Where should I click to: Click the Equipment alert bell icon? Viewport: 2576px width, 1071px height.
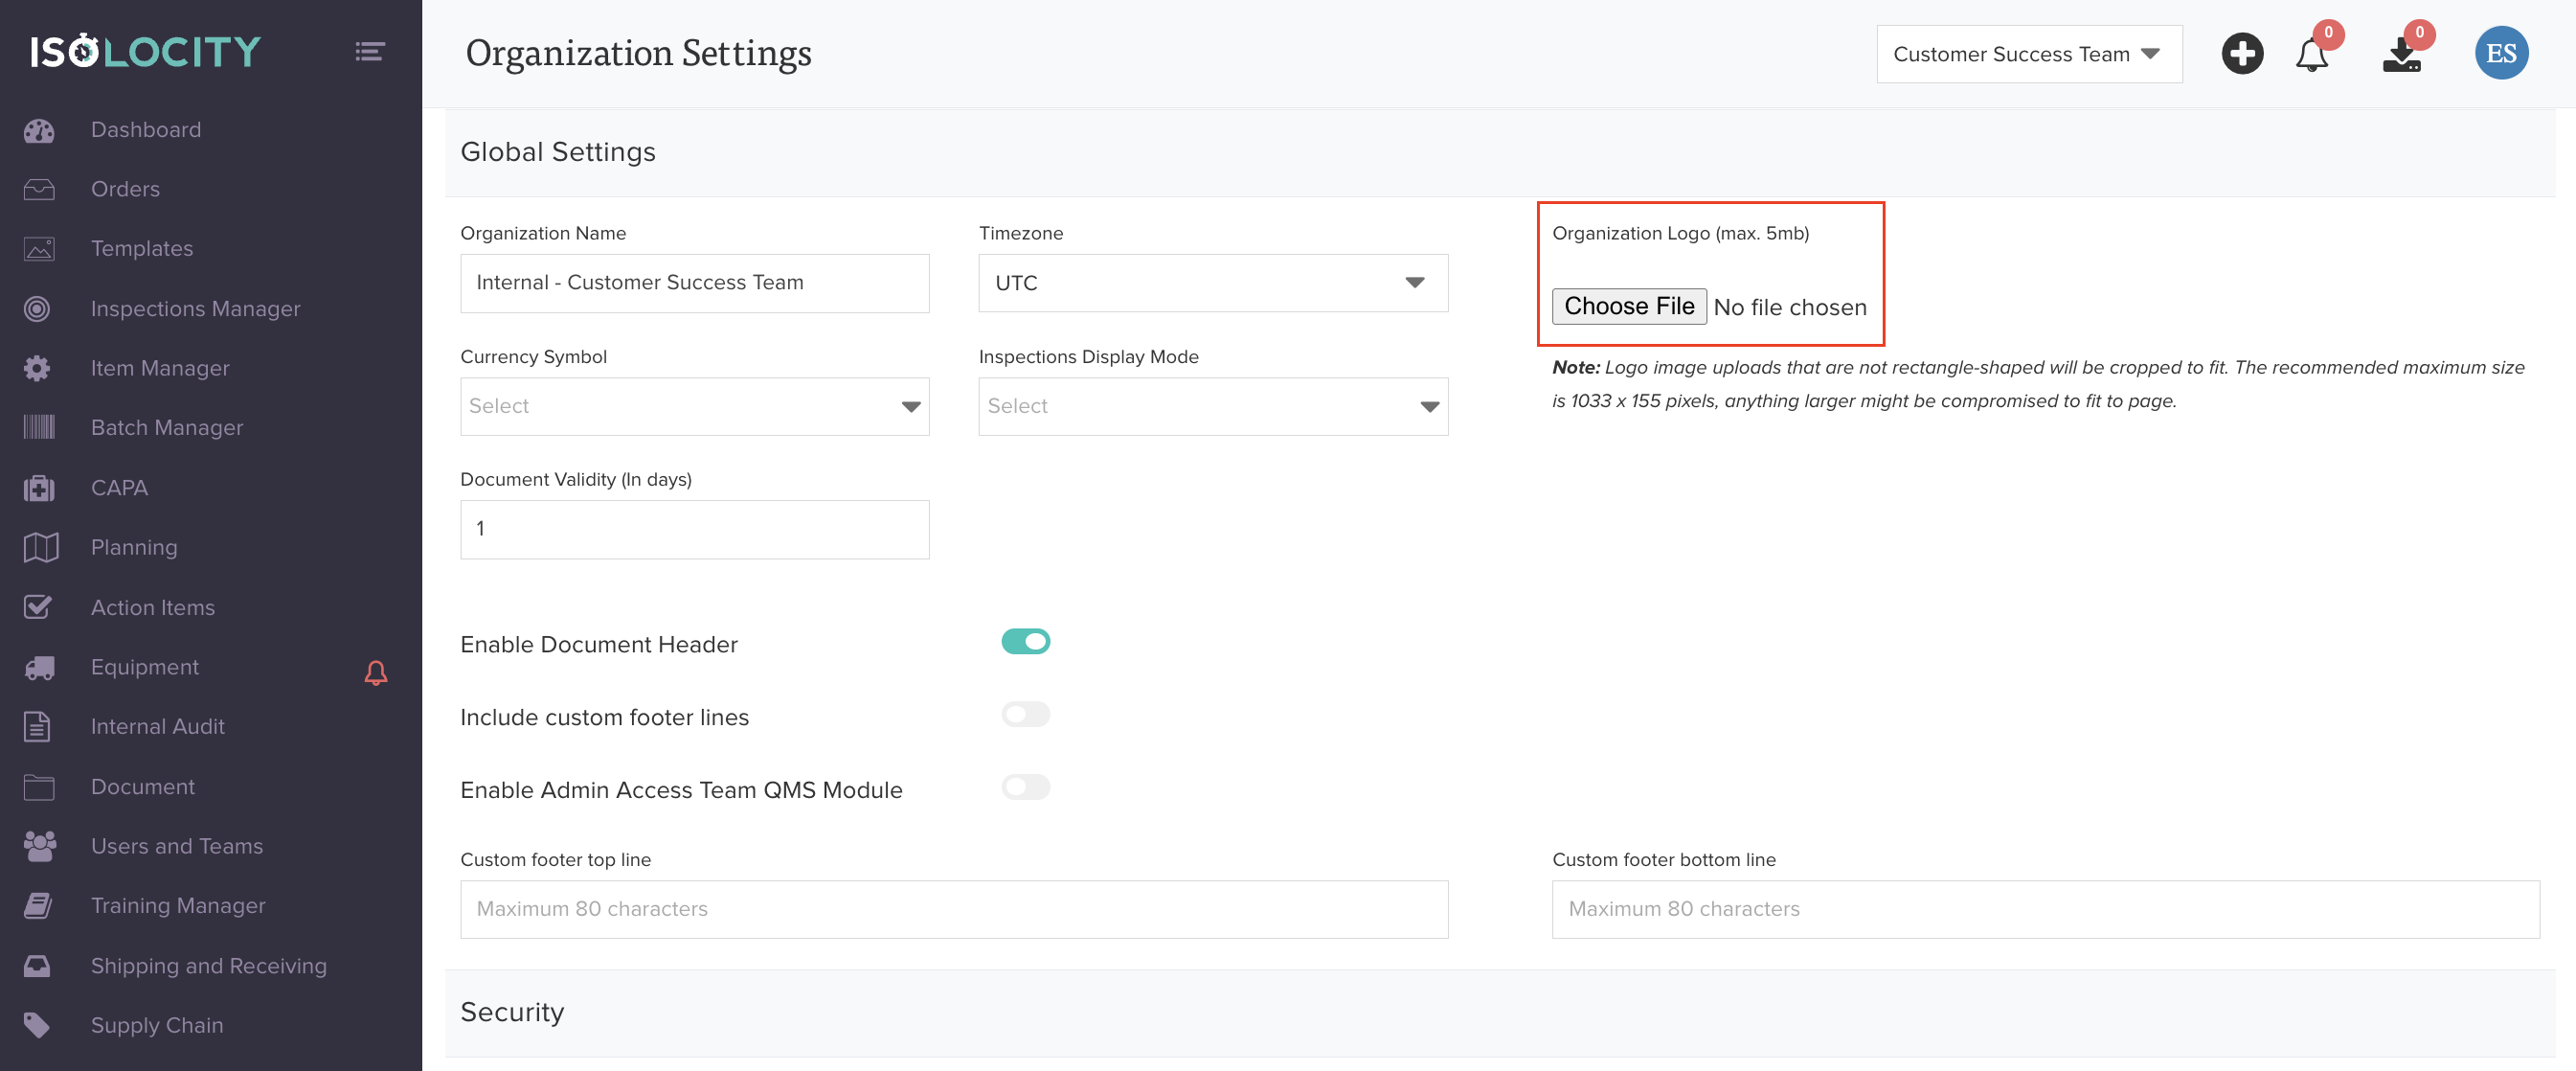tap(375, 672)
